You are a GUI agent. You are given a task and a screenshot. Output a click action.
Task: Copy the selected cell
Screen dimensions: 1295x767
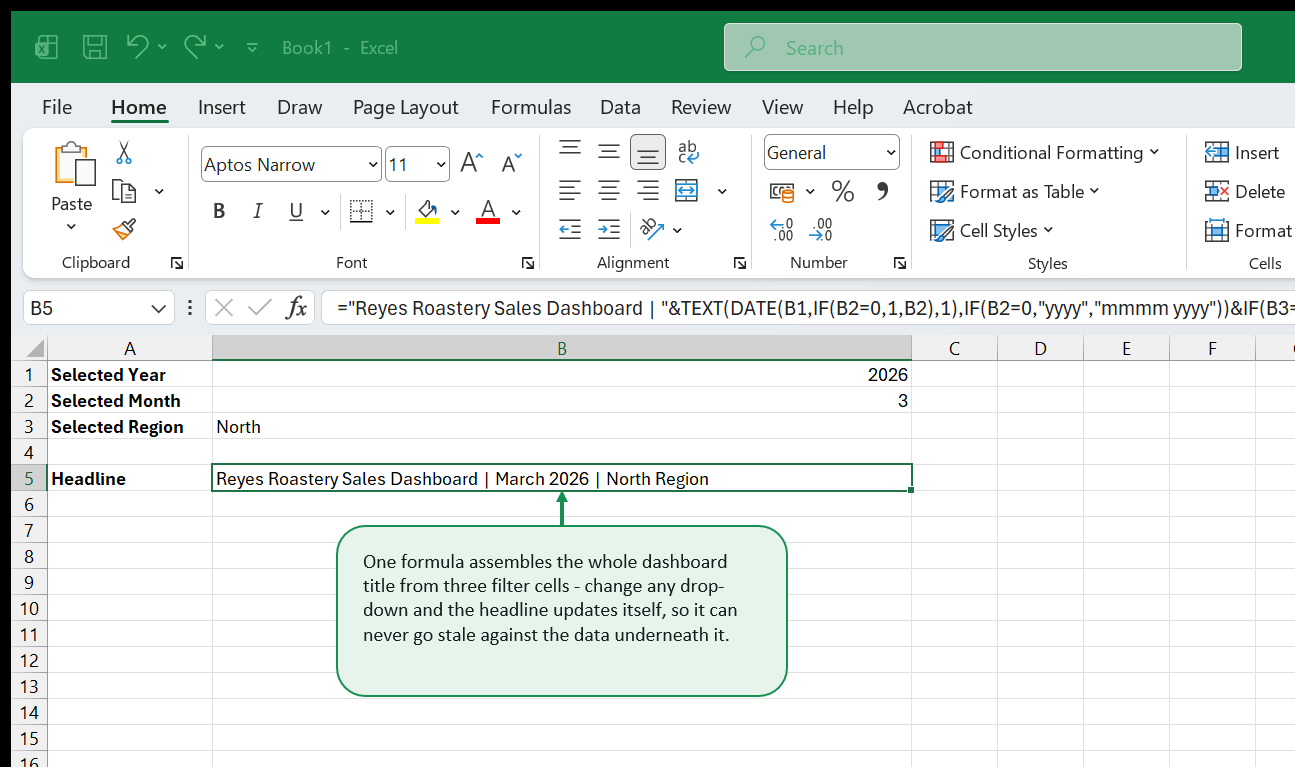[x=124, y=191]
